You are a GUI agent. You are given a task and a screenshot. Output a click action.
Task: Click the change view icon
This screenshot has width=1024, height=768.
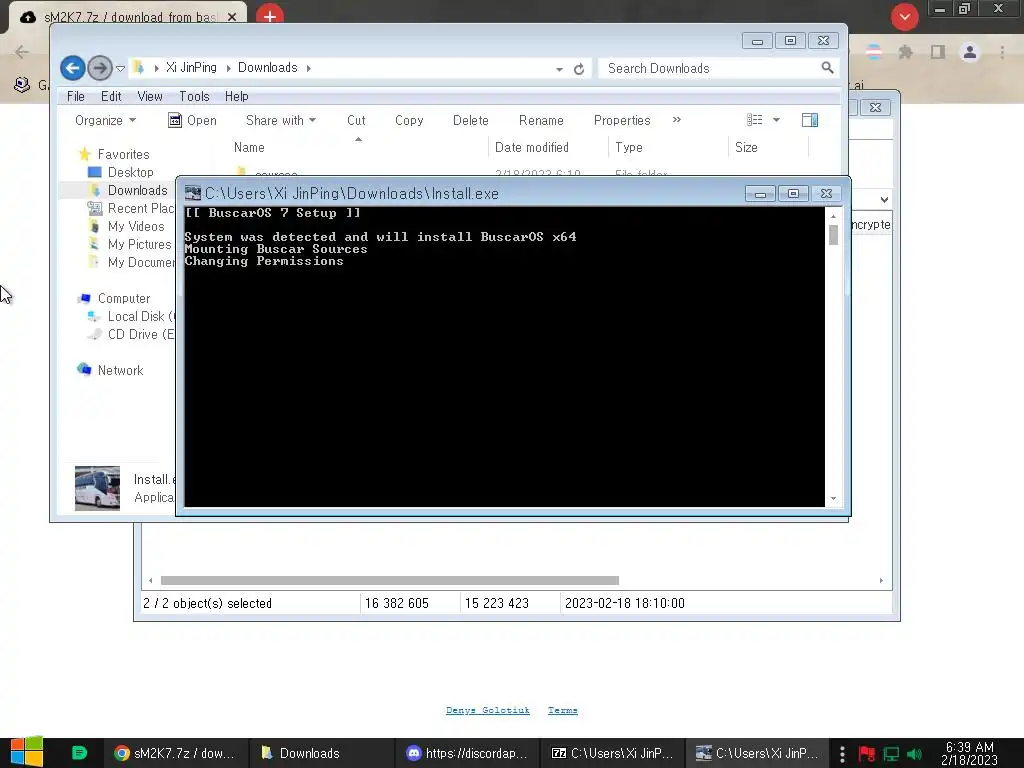[x=754, y=120]
